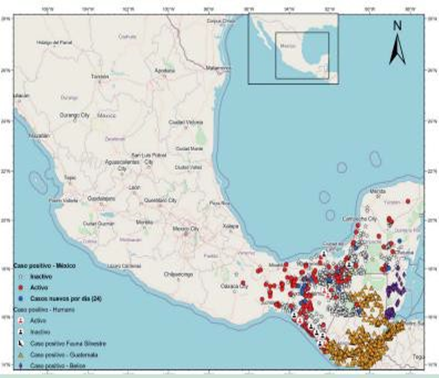Click the Oaxaca City label
The width and height of the screenshot is (439, 378).
tap(234, 286)
